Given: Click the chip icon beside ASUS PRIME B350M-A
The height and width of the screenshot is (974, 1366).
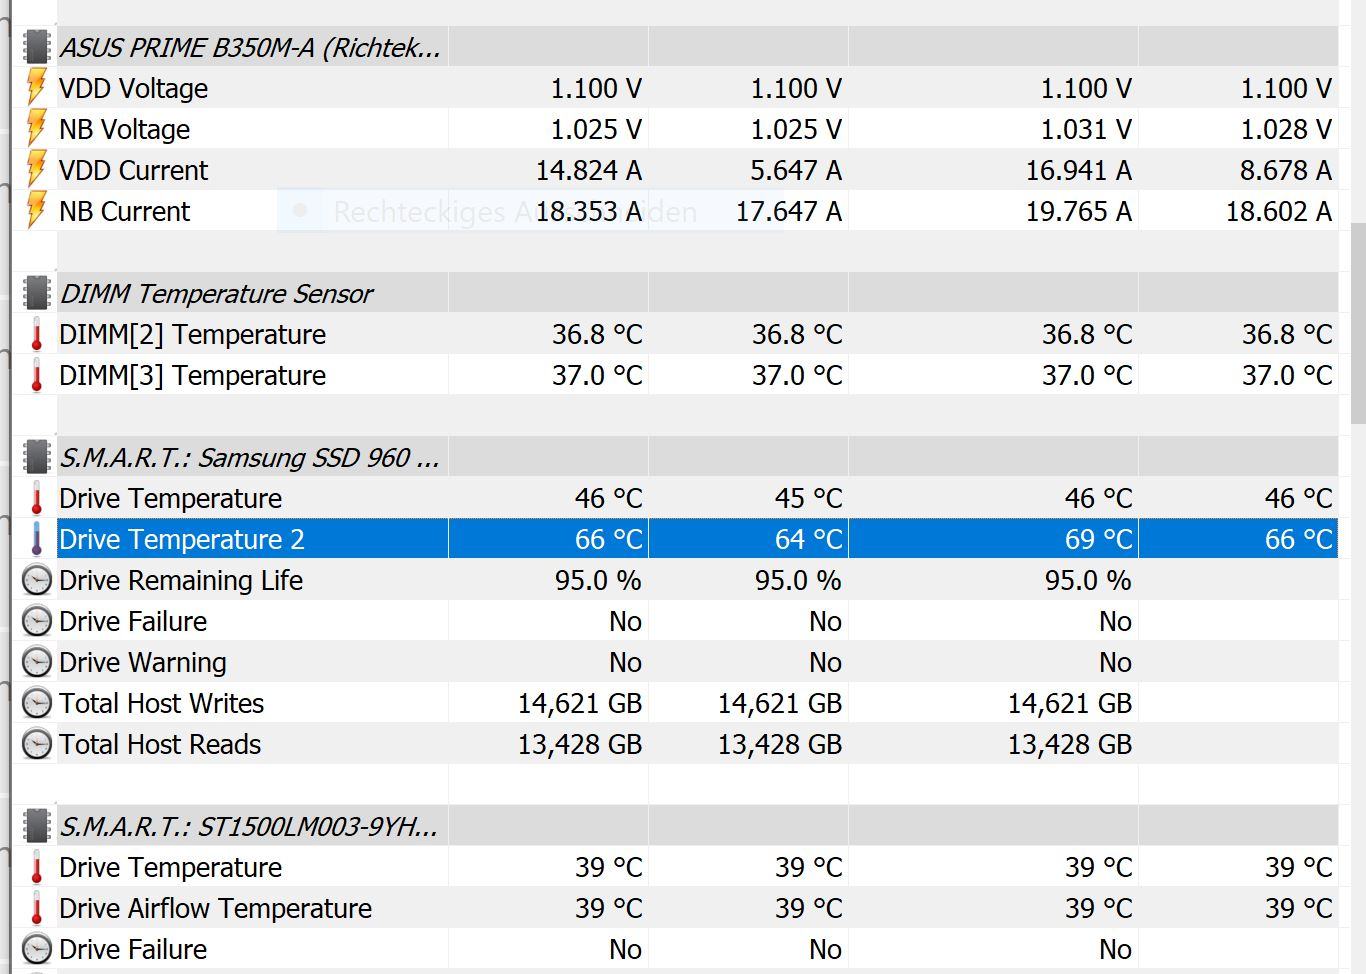Looking at the screenshot, I should [36, 47].
